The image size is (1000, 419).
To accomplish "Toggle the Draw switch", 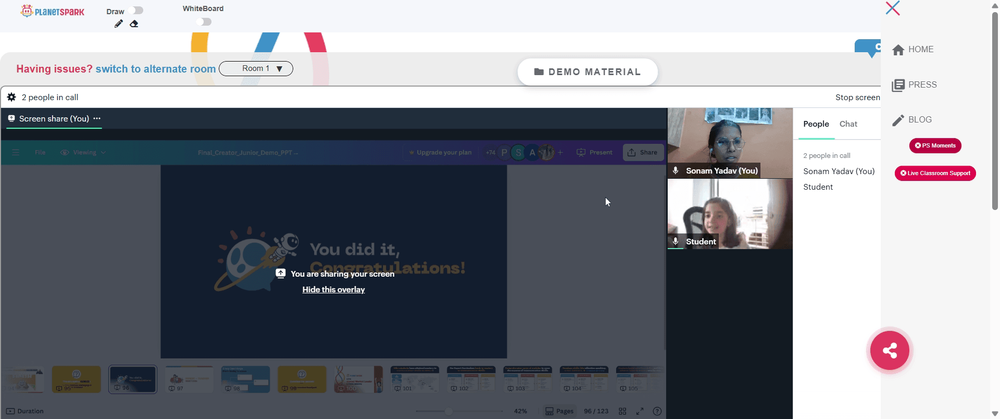I will click(x=135, y=10).
